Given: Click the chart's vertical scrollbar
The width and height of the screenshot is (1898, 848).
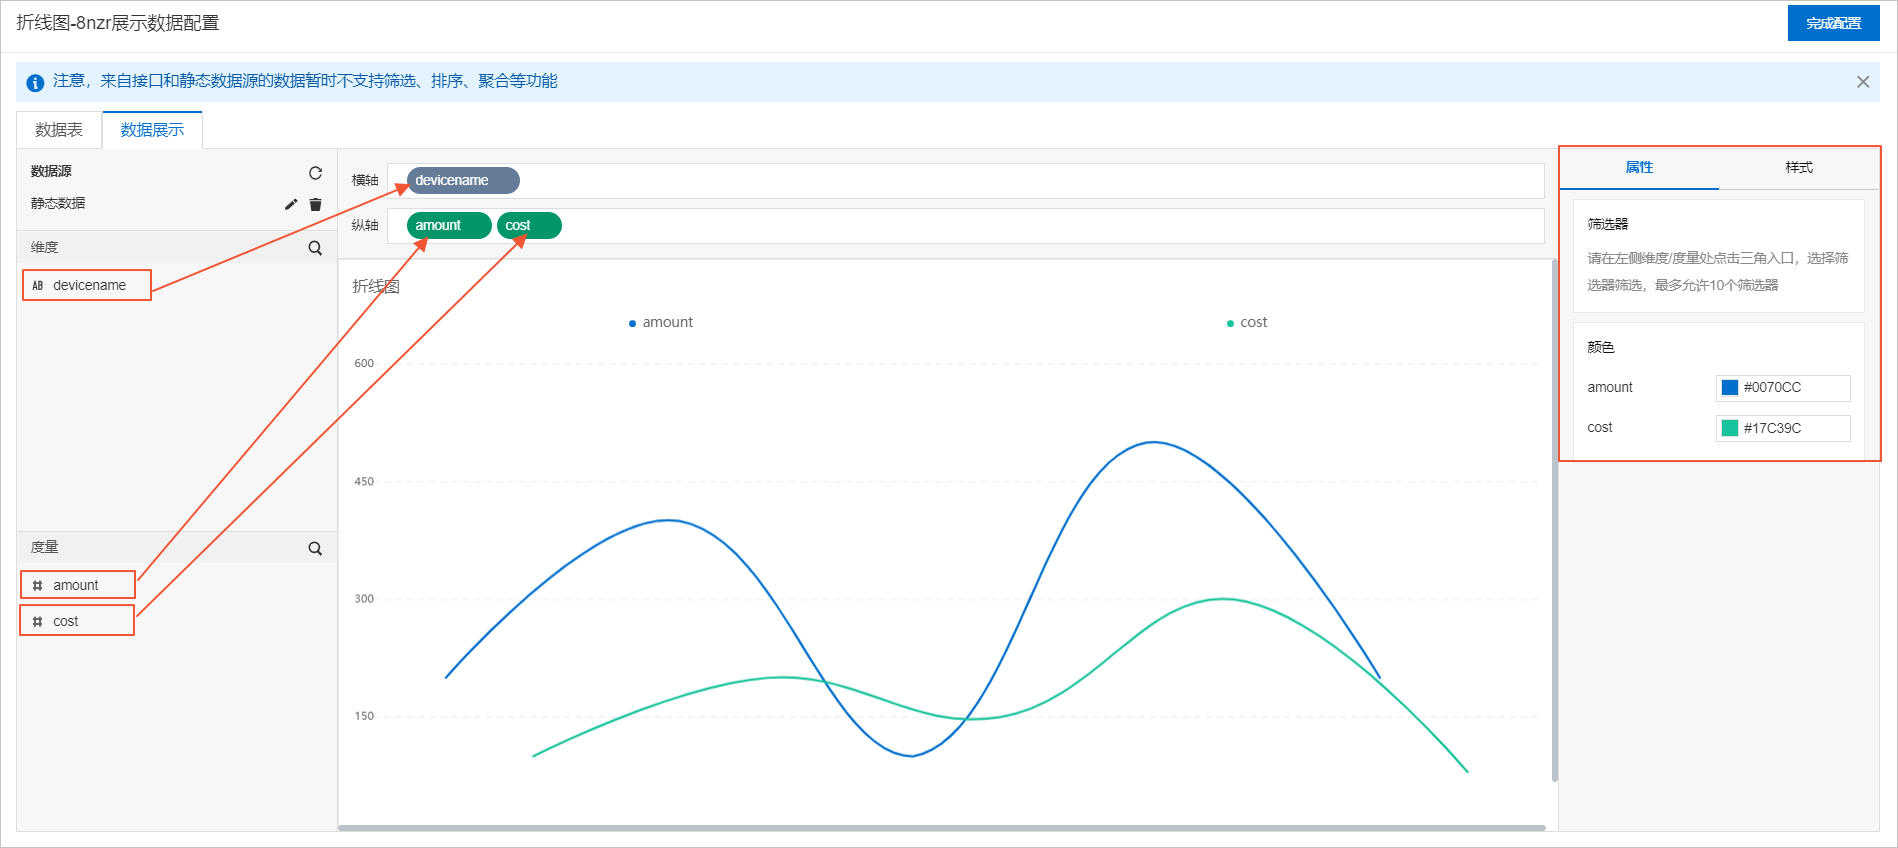Looking at the screenshot, I should (x=1554, y=520).
